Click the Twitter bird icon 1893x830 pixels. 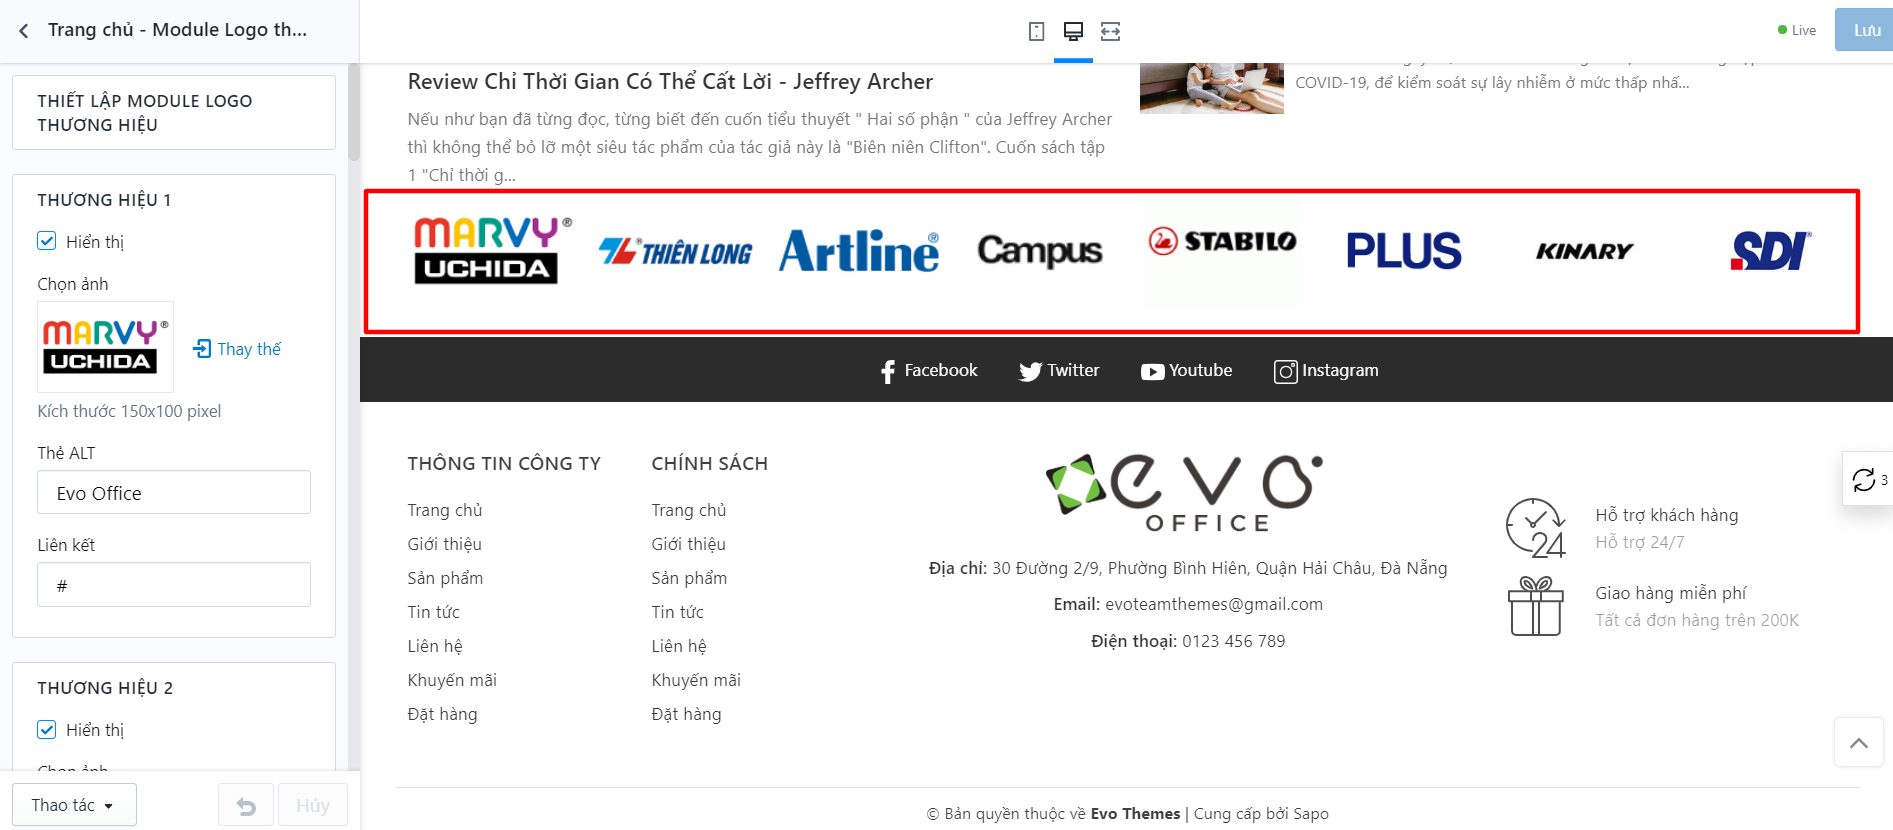1030,372
